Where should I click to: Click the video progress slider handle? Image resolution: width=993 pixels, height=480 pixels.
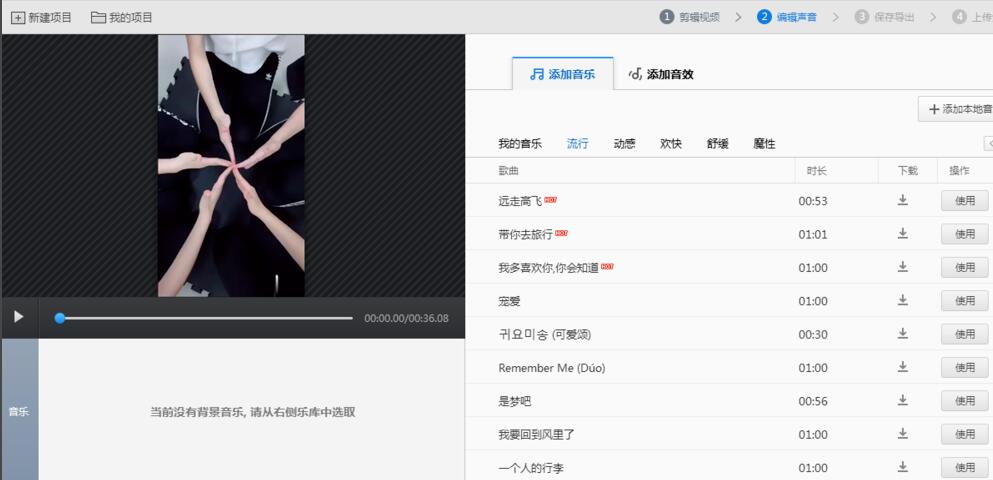click(x=60, y=318)
